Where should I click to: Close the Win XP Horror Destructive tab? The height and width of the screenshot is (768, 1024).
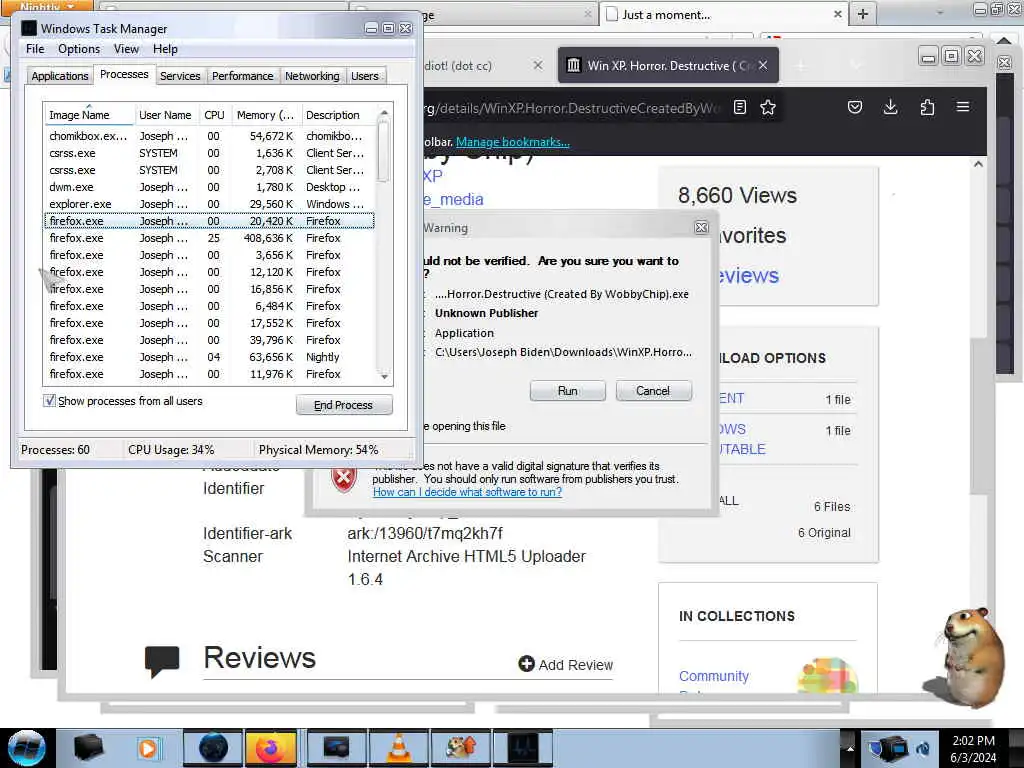(763, 65)
